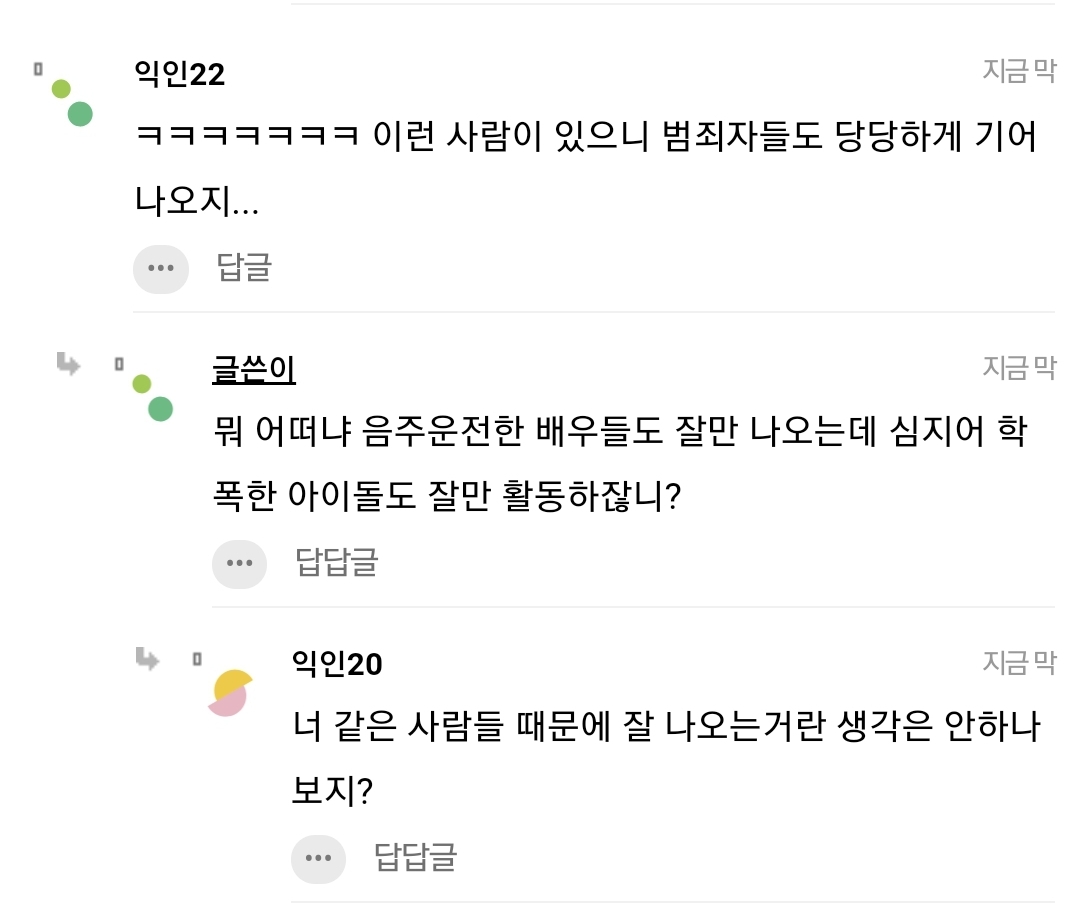Click 익인22's green dots avatar

(72, 102)
